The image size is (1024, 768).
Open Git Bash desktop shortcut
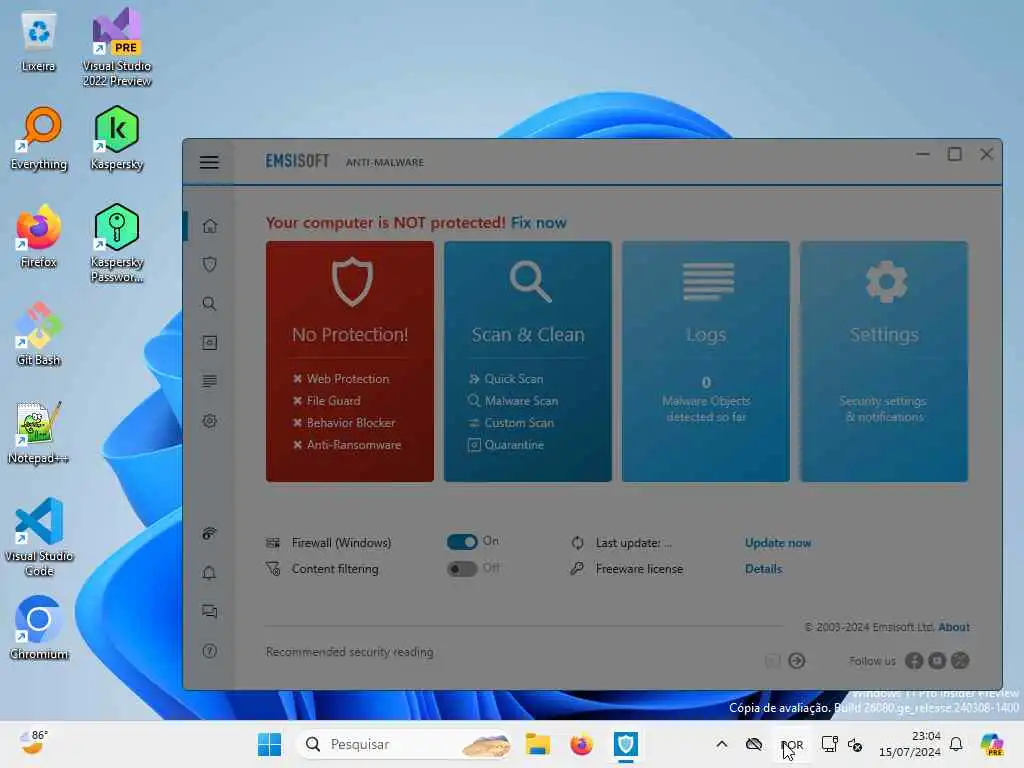pos(39,334)
